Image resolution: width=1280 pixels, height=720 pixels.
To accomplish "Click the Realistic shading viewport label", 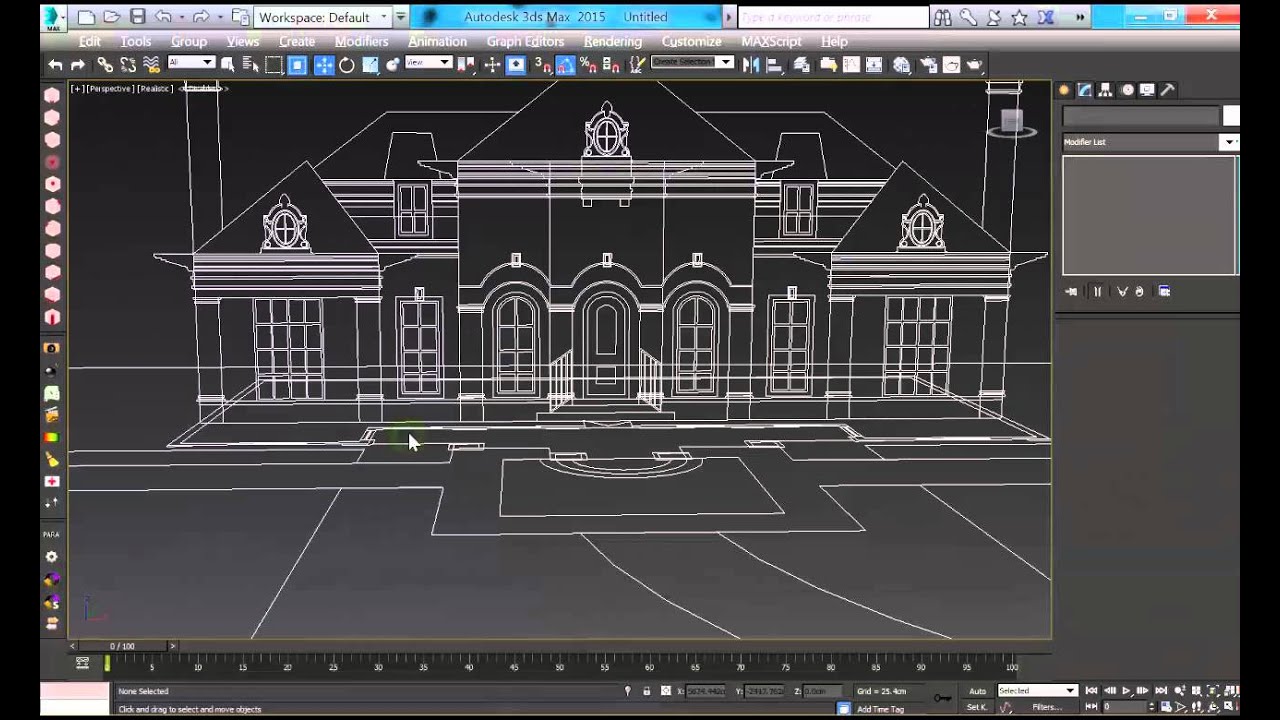I will (155, 88).
